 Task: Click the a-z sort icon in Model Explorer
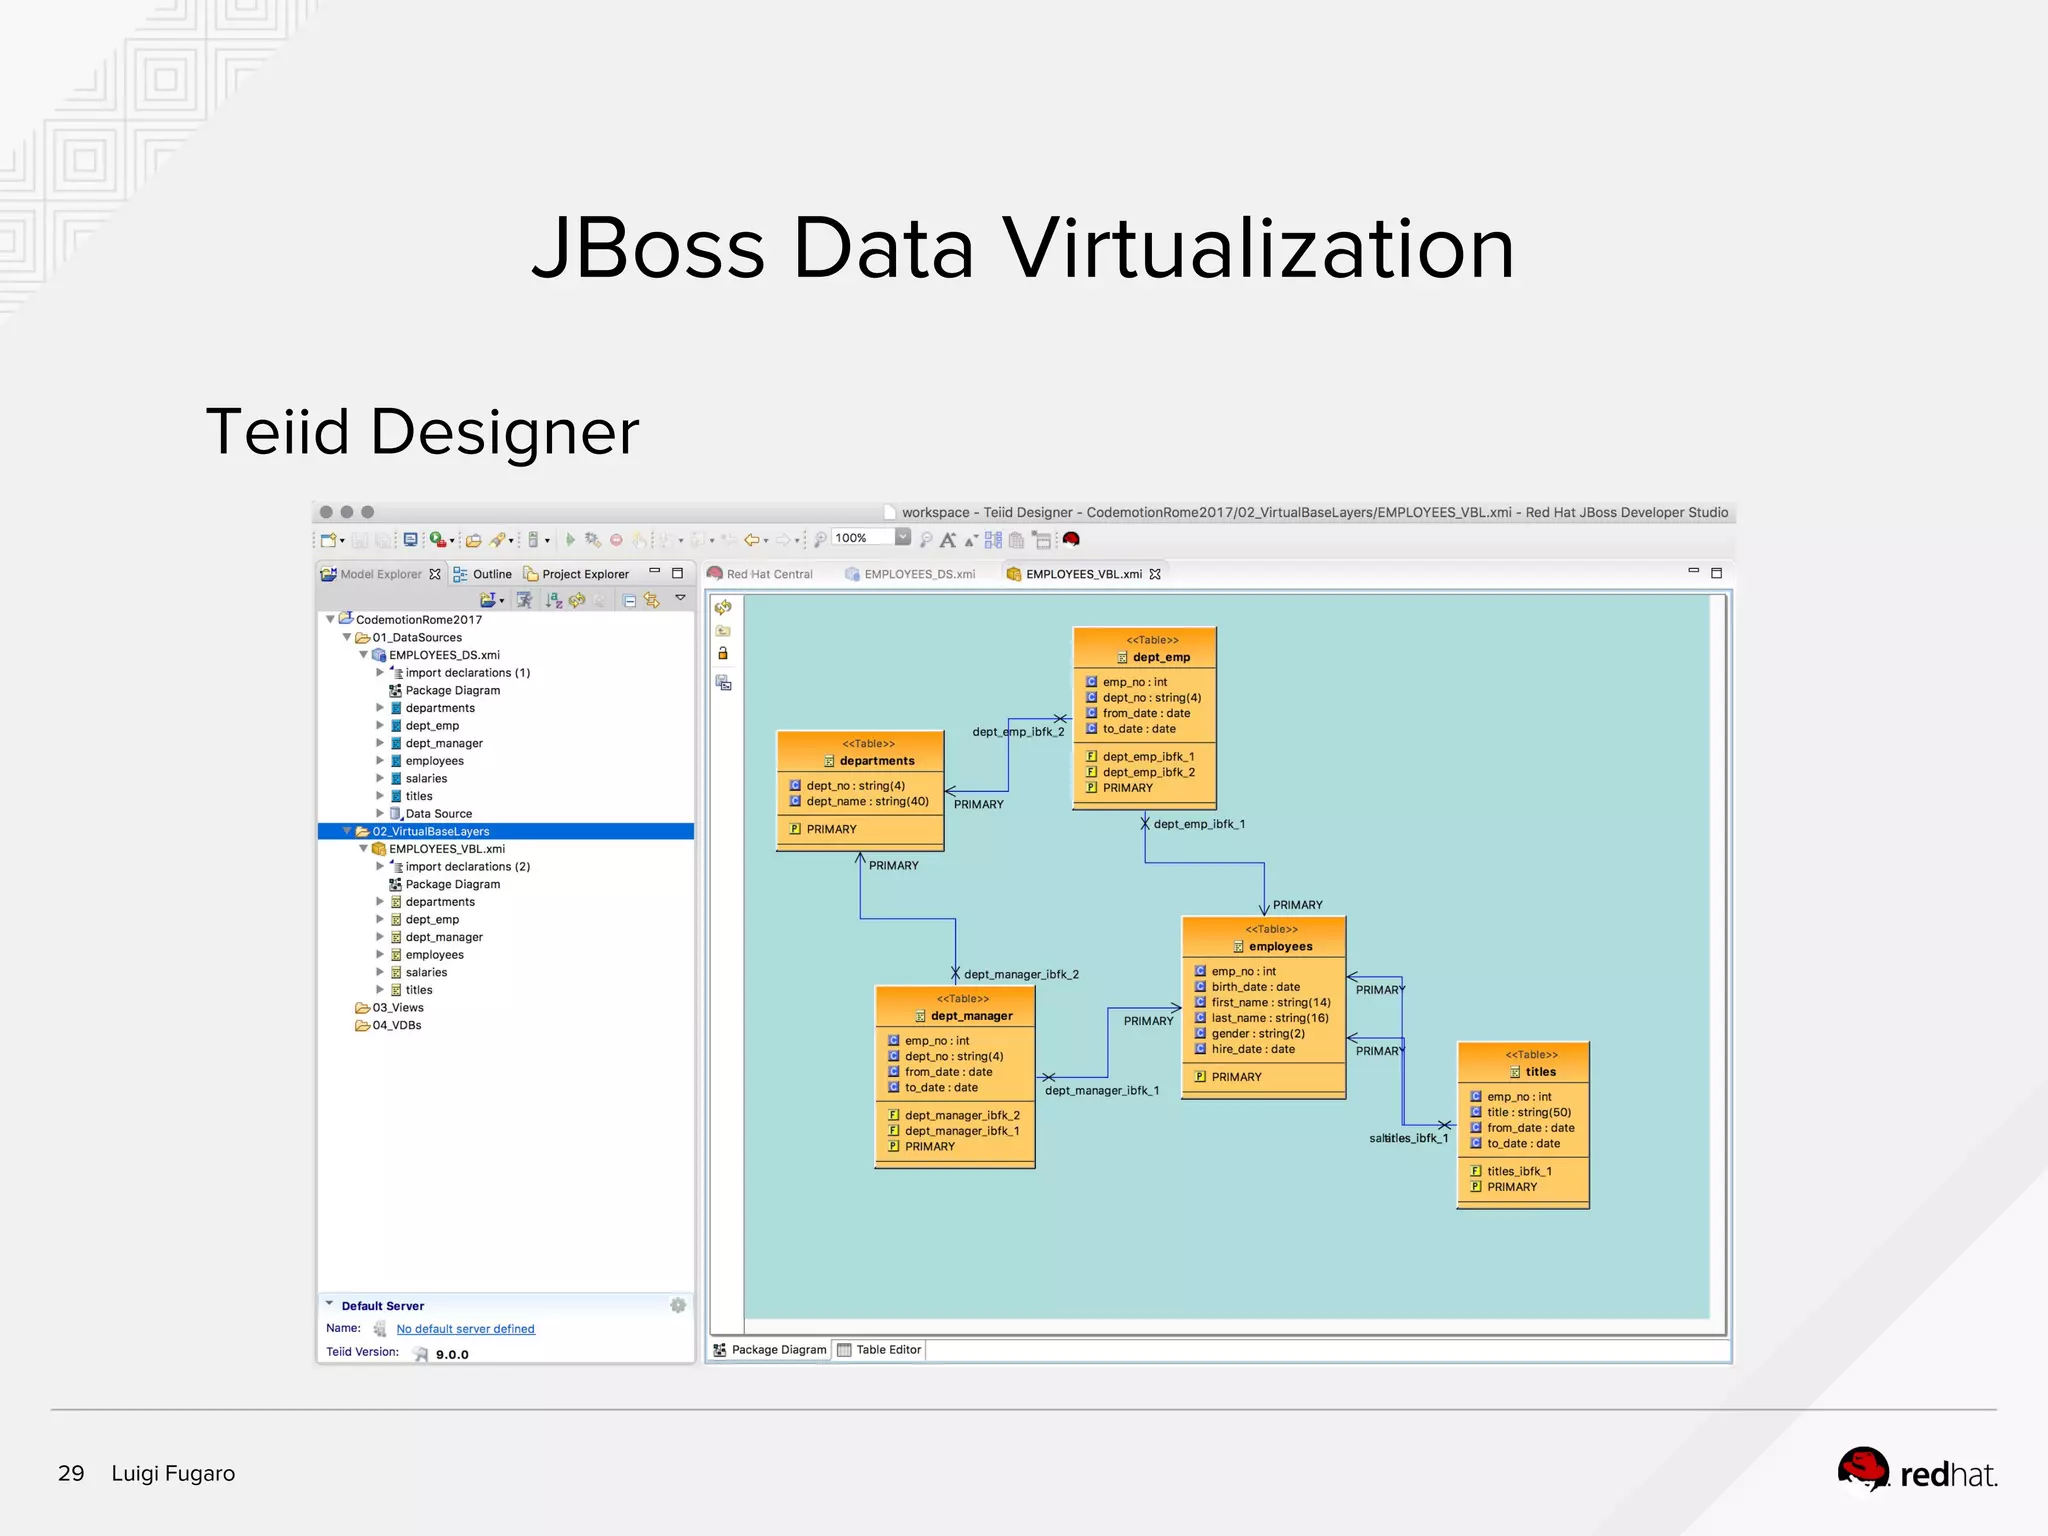click(x=554, y=600)
